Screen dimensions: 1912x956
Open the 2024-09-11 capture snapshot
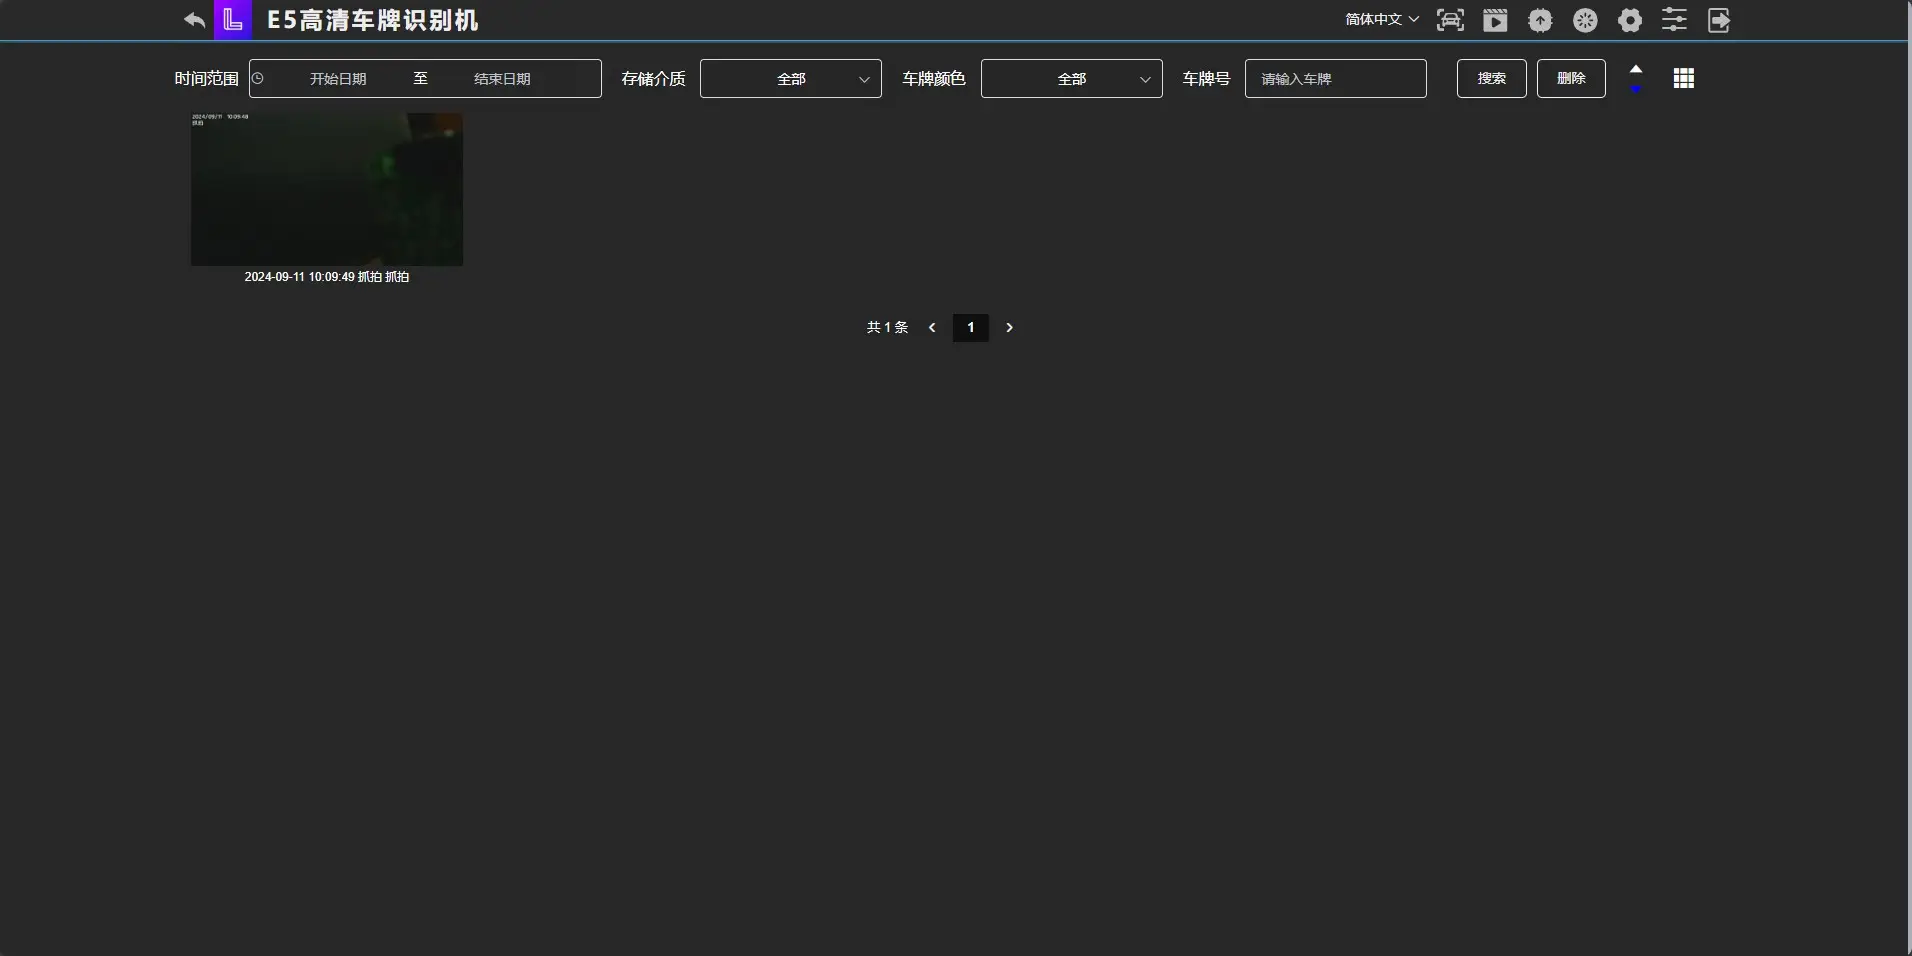(327, 189)
